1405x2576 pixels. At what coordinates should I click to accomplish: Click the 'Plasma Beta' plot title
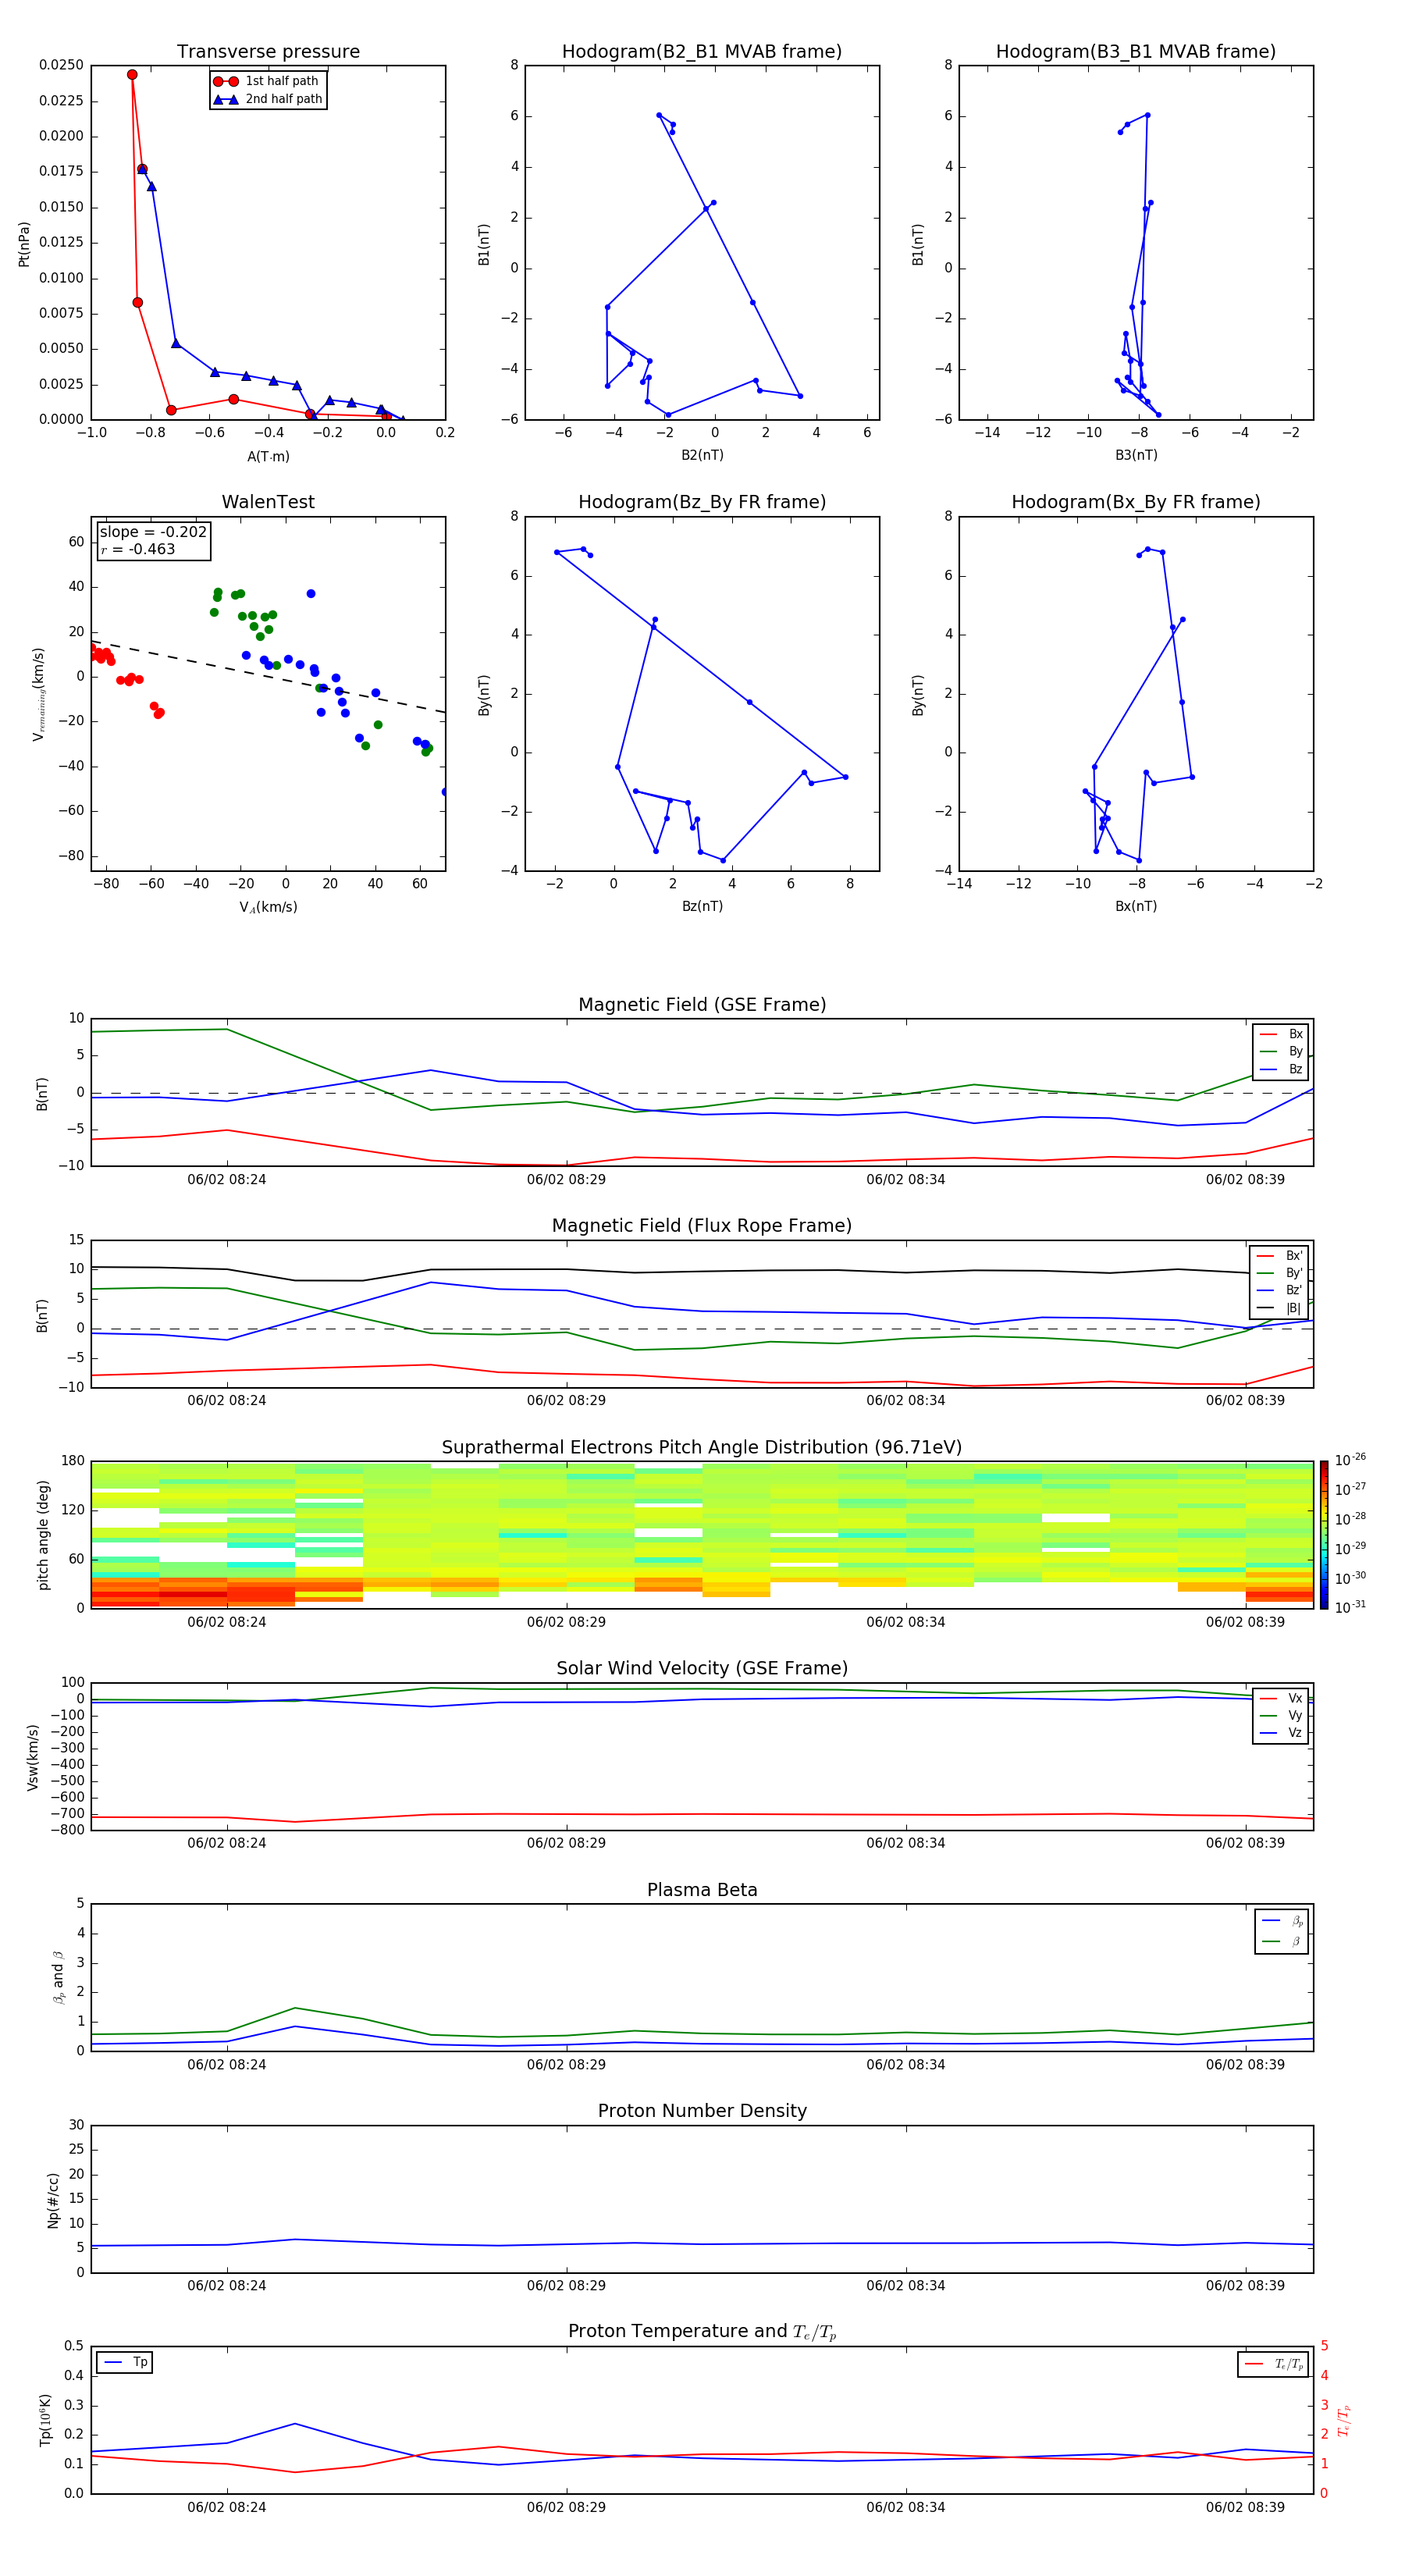coord(702,1890)
